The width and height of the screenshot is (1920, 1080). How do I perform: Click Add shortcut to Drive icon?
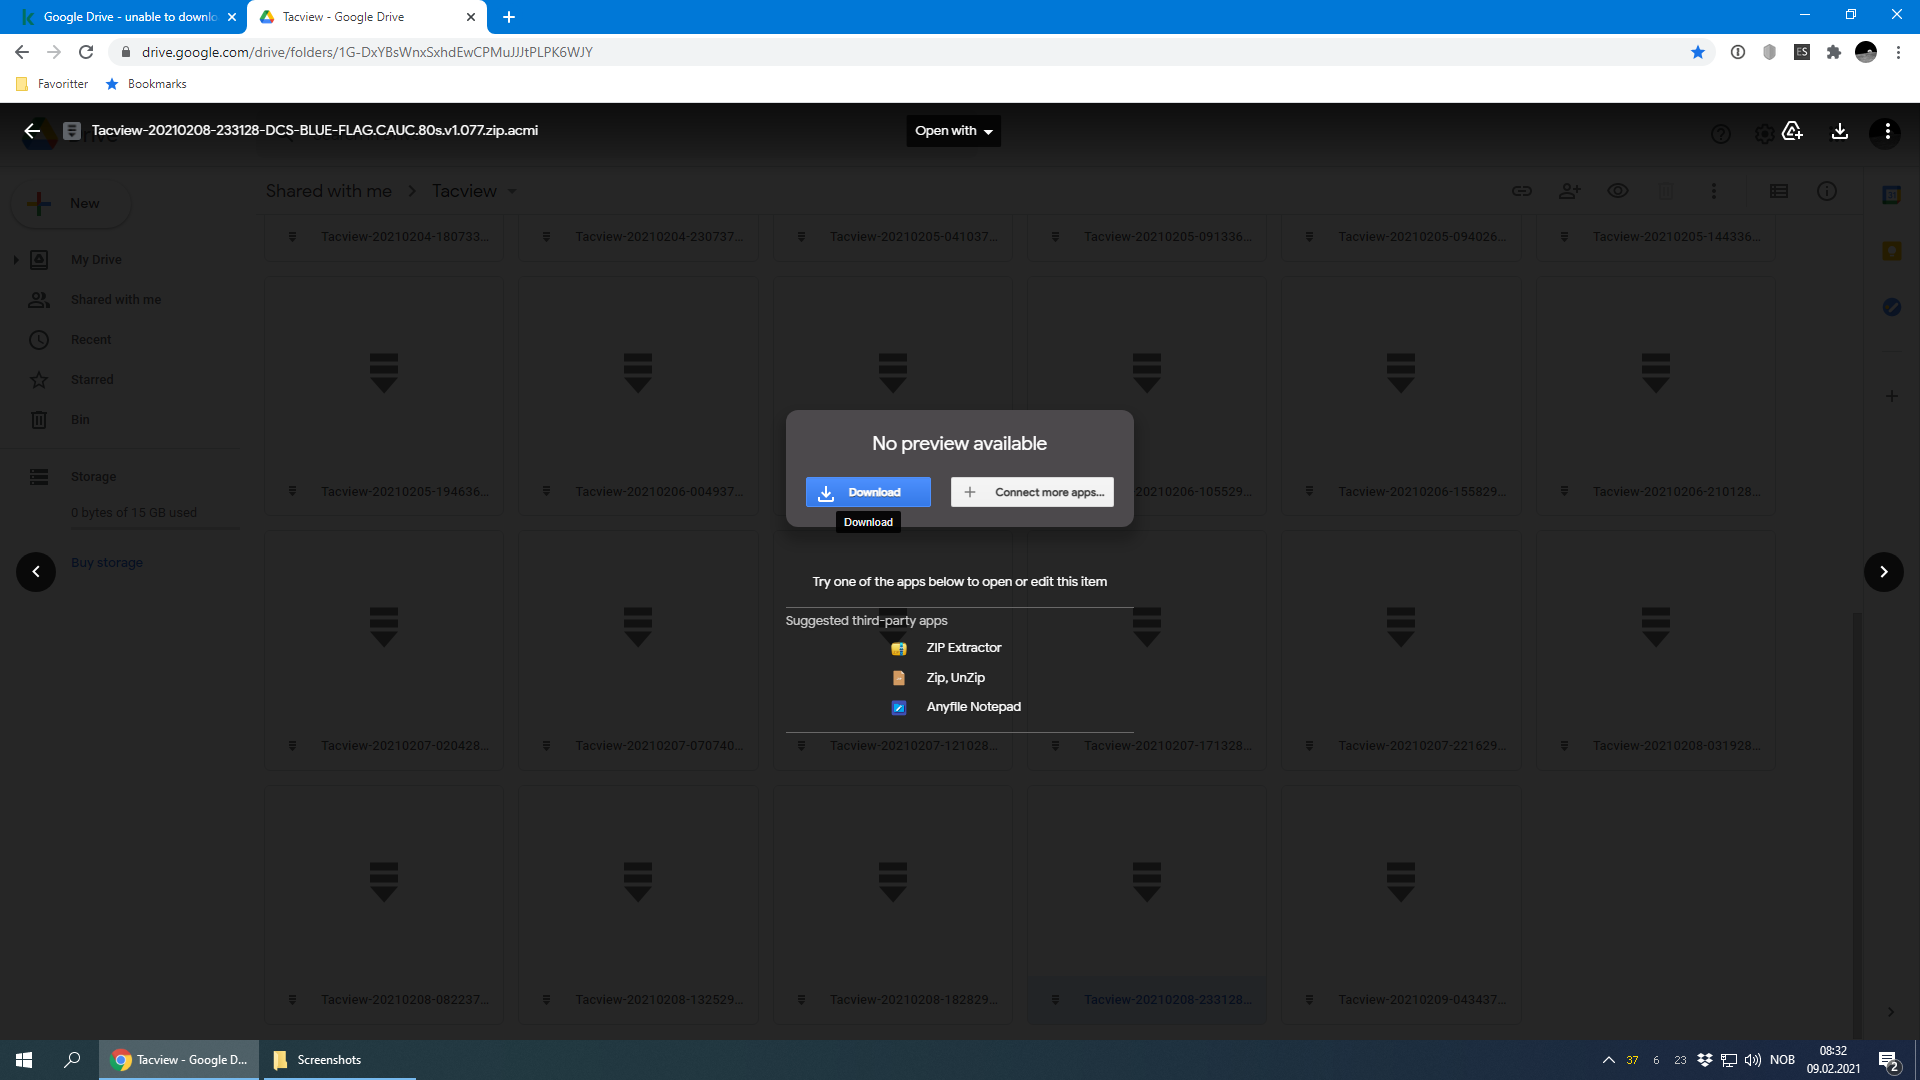(x=1792, y=131)
